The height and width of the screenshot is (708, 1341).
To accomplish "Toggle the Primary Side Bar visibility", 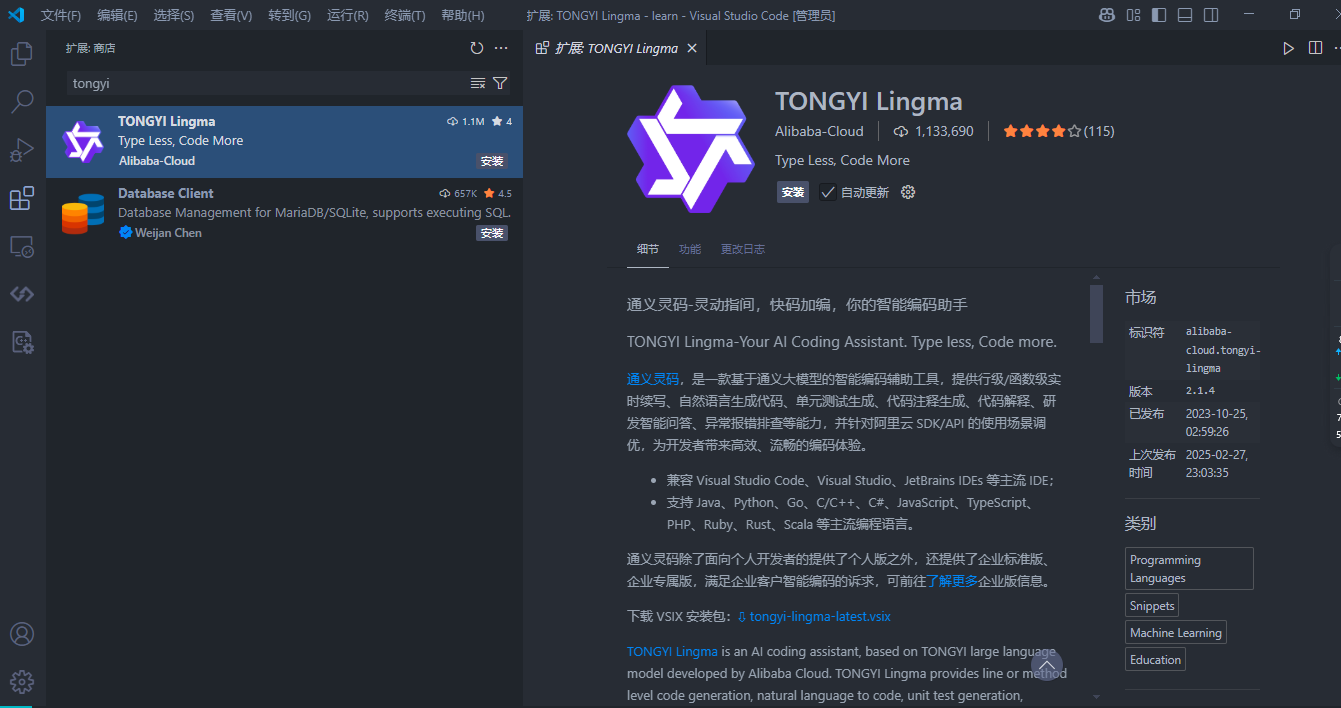I will (x=1160, y=15).
